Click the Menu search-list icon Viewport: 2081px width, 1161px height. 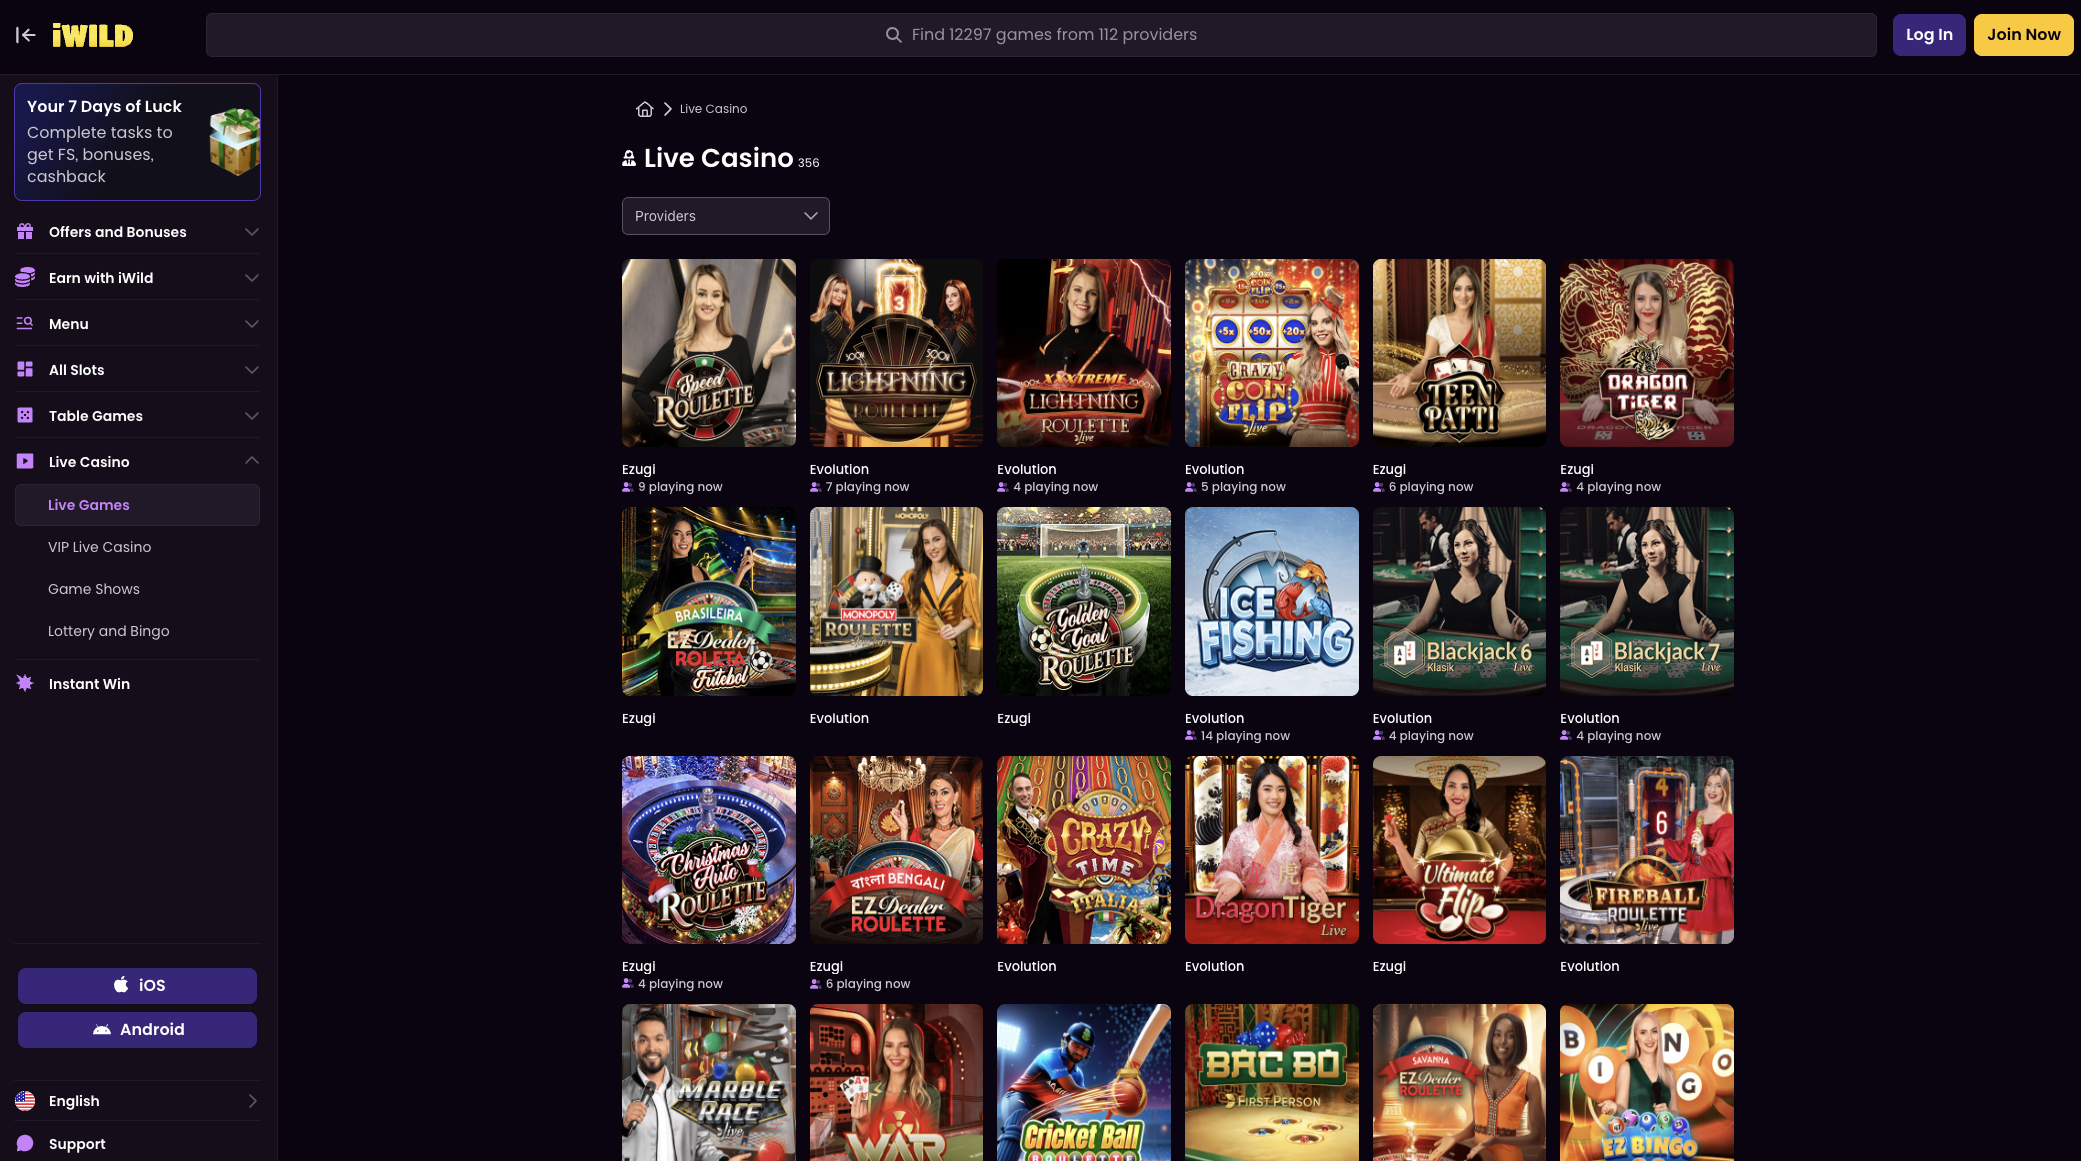coord(25,324)
